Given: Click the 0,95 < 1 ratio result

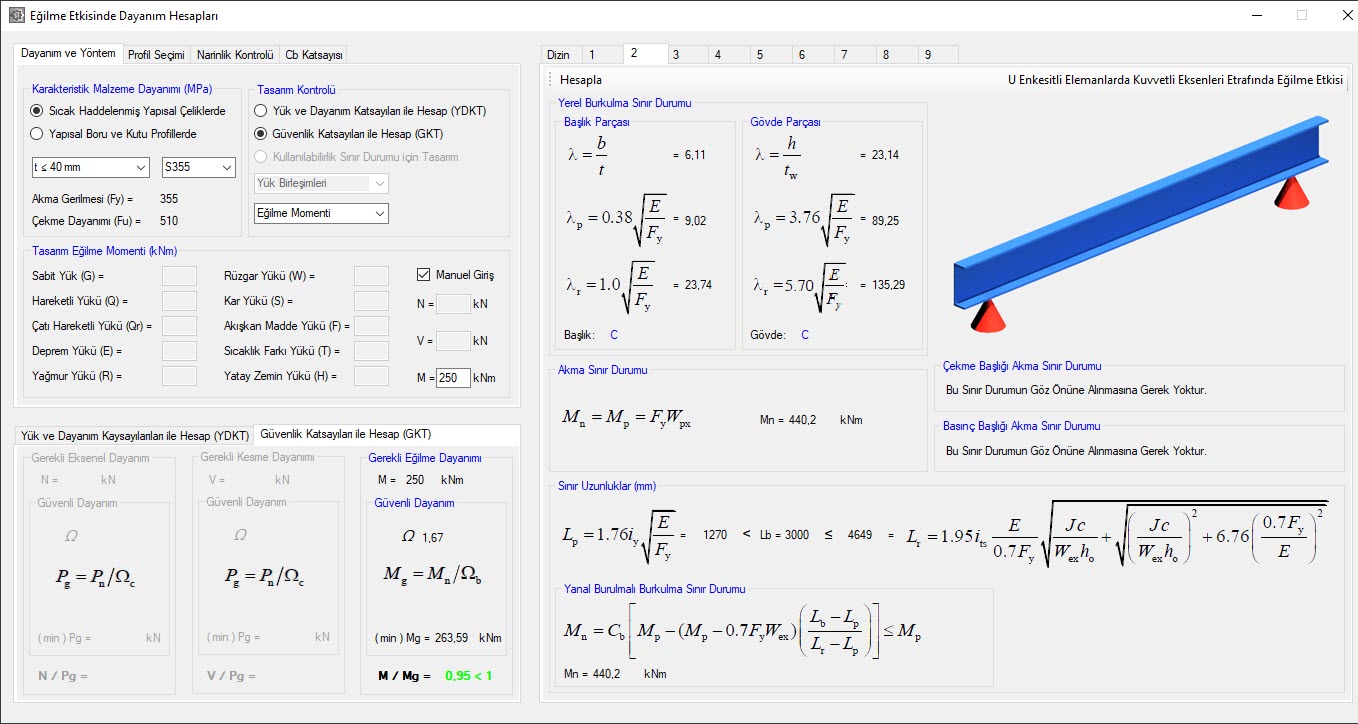Looking at the screenshot, I should (x=469, y=676).
